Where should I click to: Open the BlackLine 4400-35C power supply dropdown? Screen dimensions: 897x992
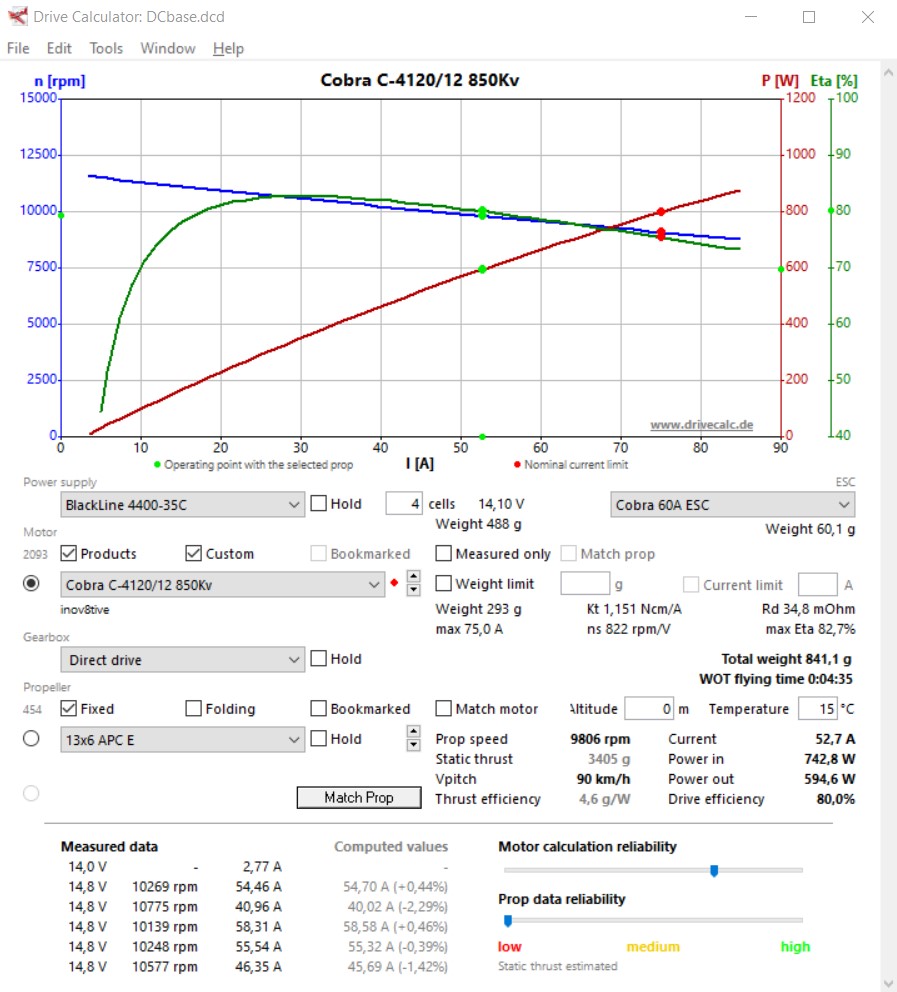[181, 505]
